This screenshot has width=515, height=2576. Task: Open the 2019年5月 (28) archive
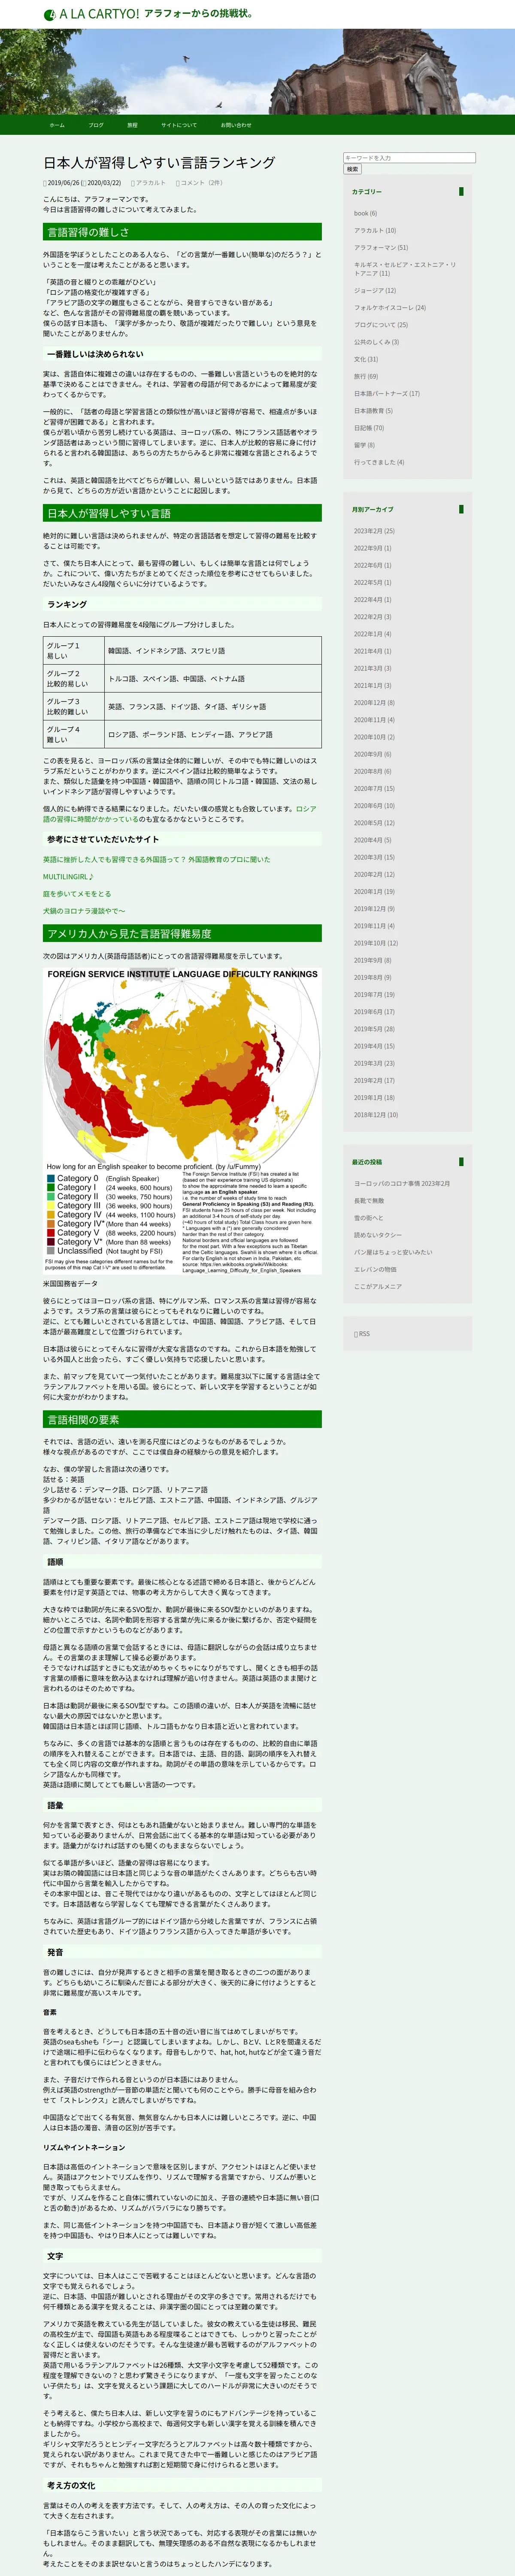click(374, 1029)
